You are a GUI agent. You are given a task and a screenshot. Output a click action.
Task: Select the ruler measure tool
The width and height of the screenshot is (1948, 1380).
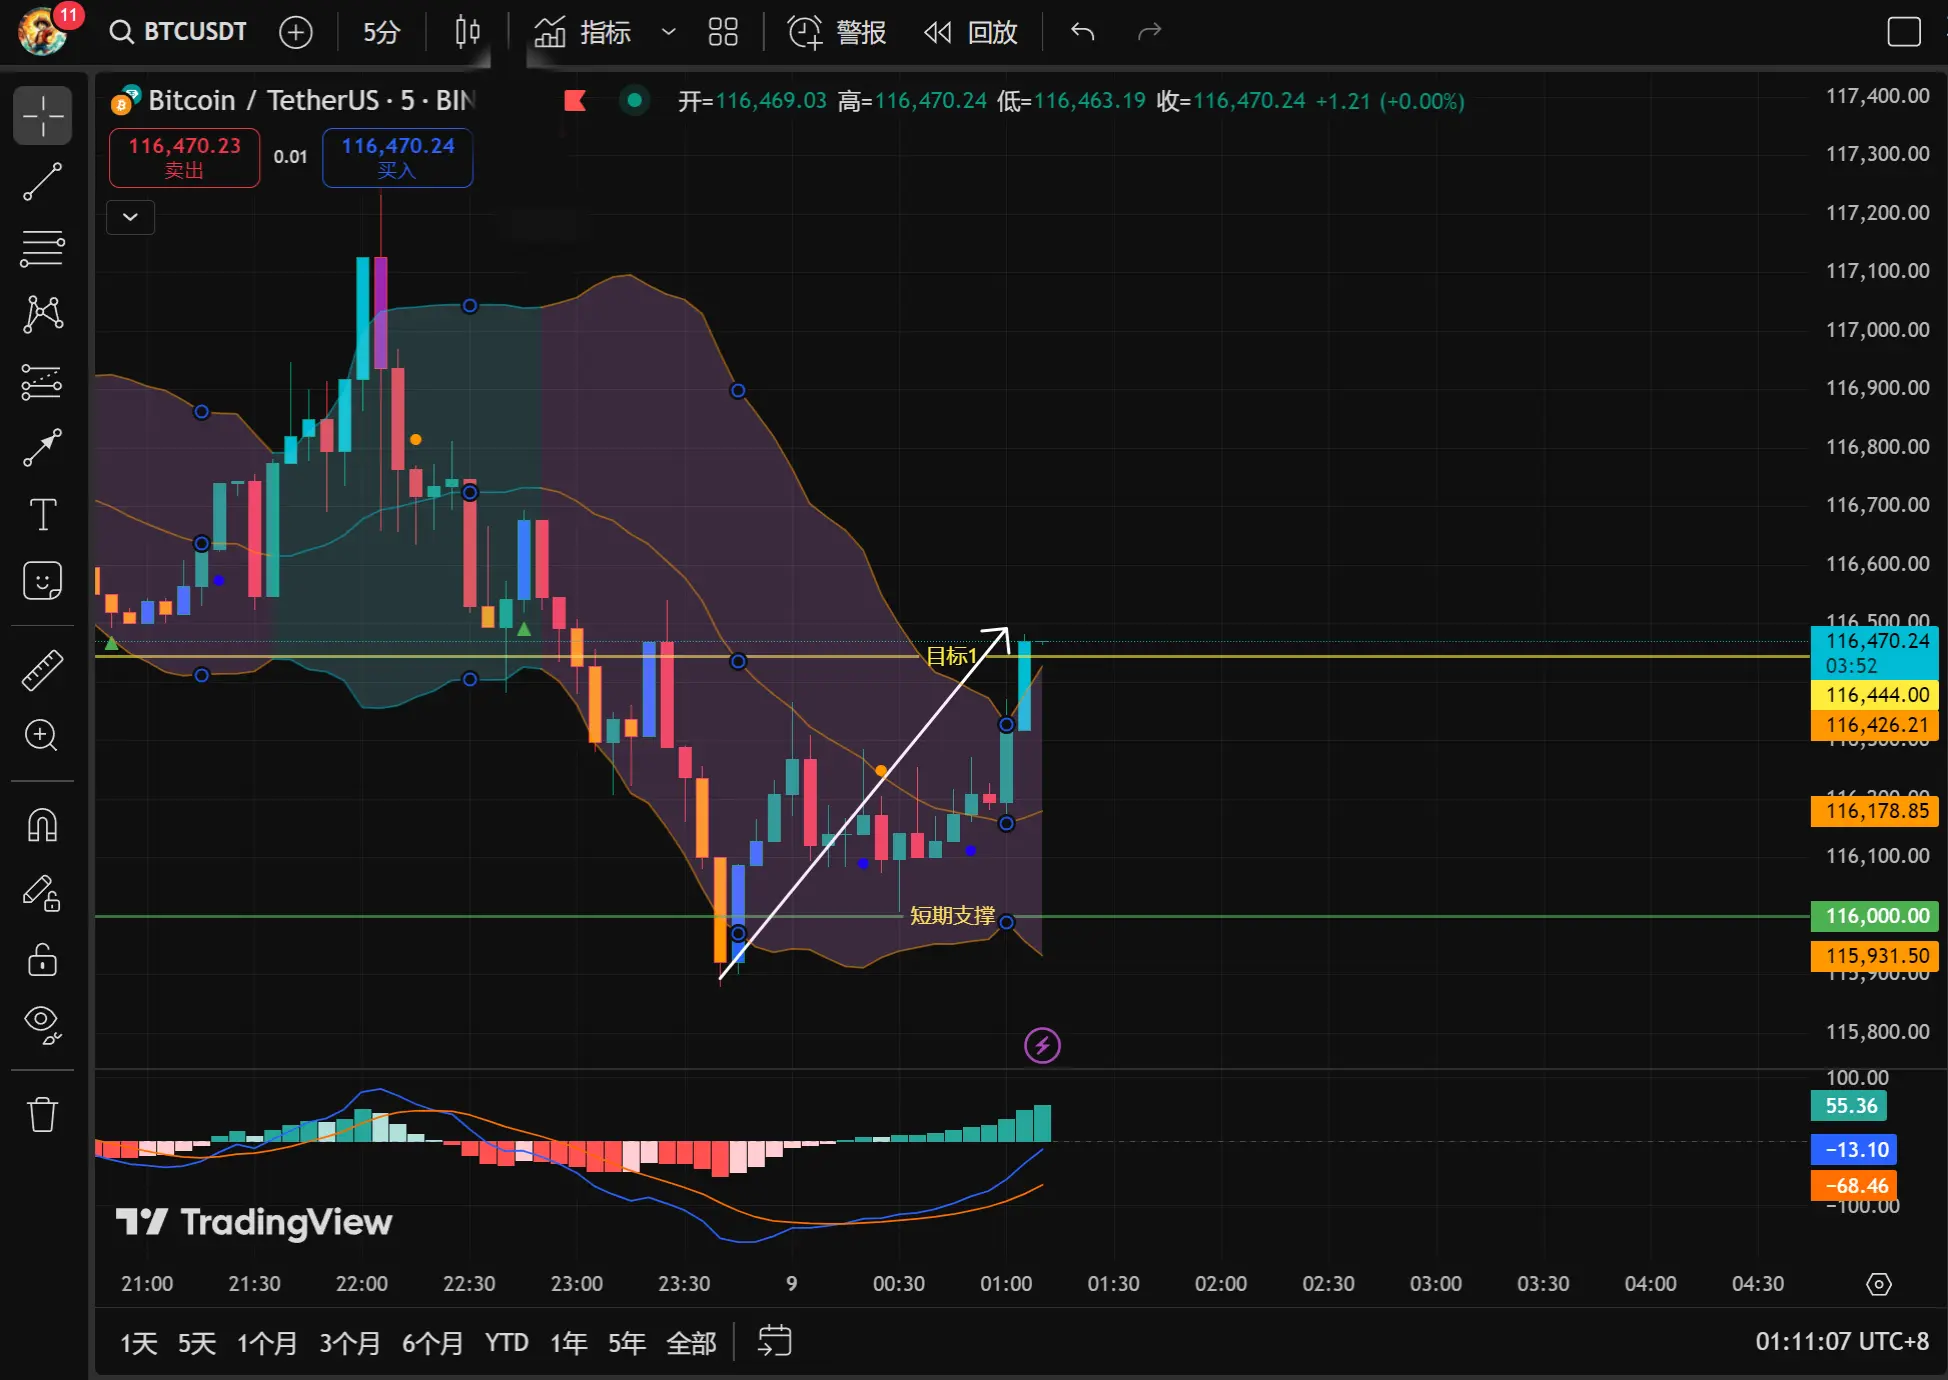[x=43, y=670]
